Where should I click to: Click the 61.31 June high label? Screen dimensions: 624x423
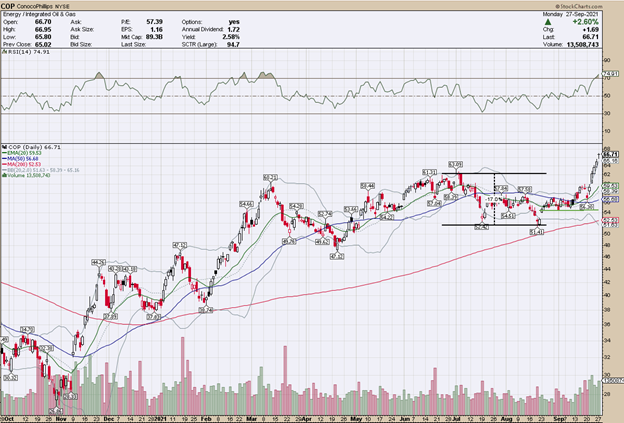tap(429, 172)
